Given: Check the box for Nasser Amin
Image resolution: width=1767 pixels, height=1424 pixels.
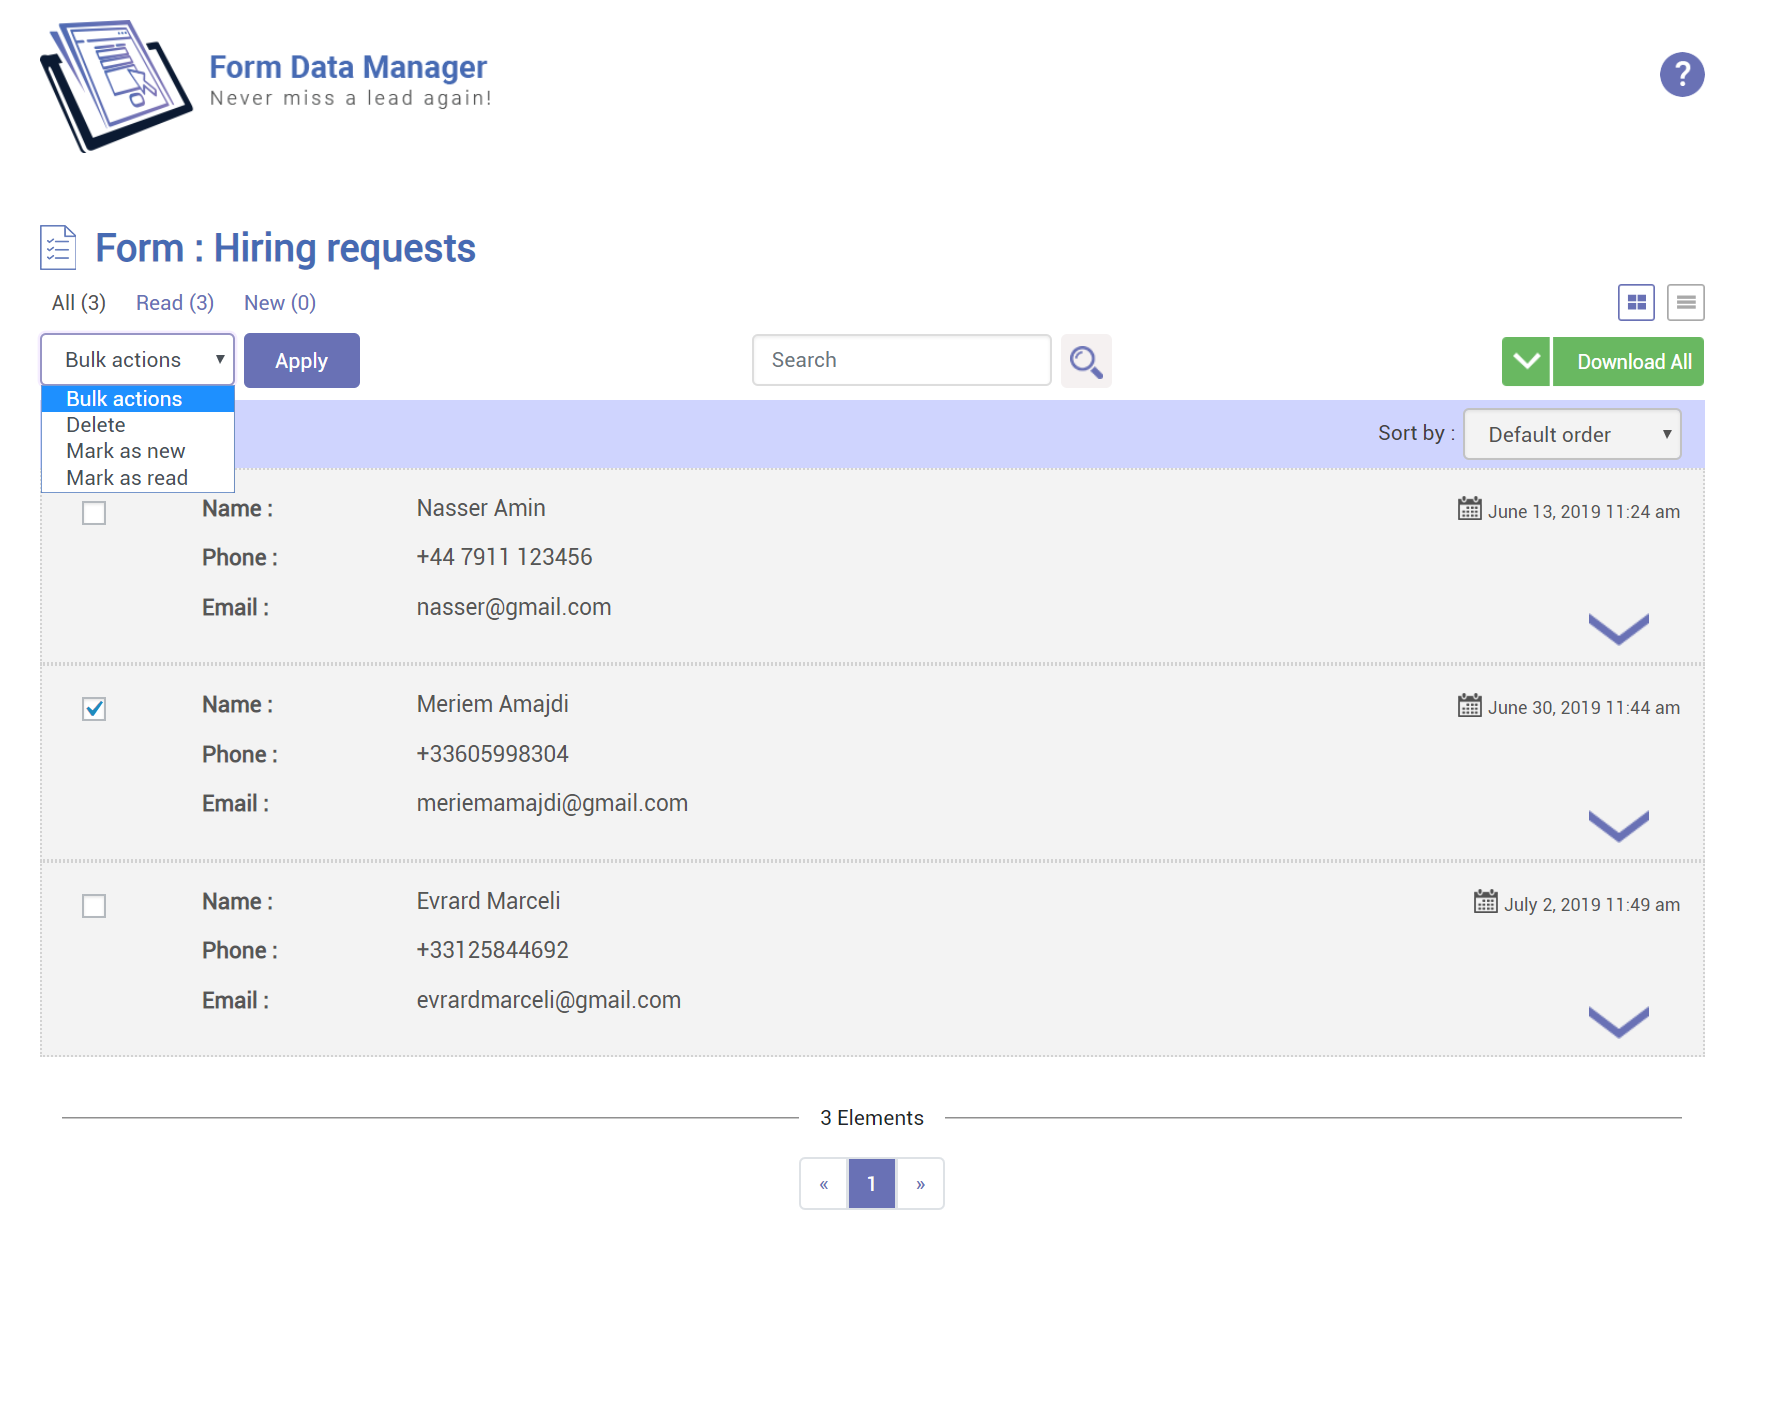Looking at the screenshot, I should 94,513.
